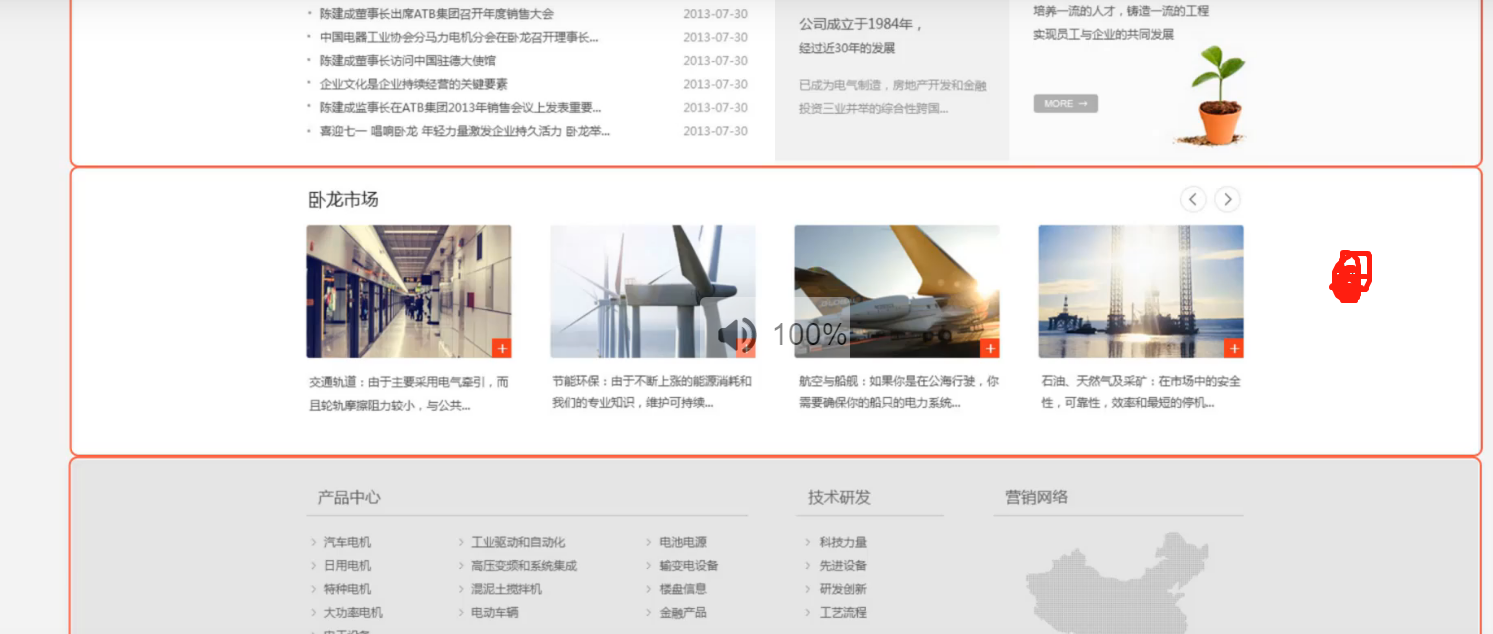Click the 营销网络 footer heading
This screenshot has height=634, width=1493.
point(1036,497)
